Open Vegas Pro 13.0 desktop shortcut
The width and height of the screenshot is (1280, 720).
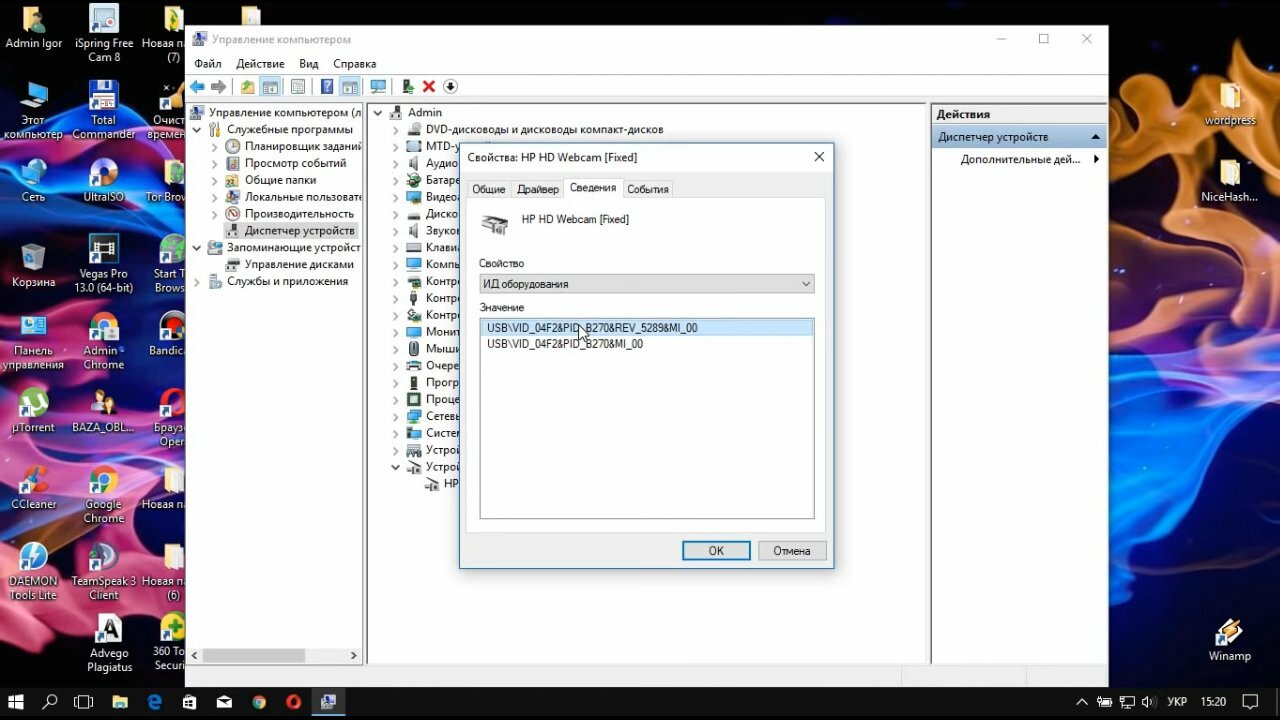point(103,263)
